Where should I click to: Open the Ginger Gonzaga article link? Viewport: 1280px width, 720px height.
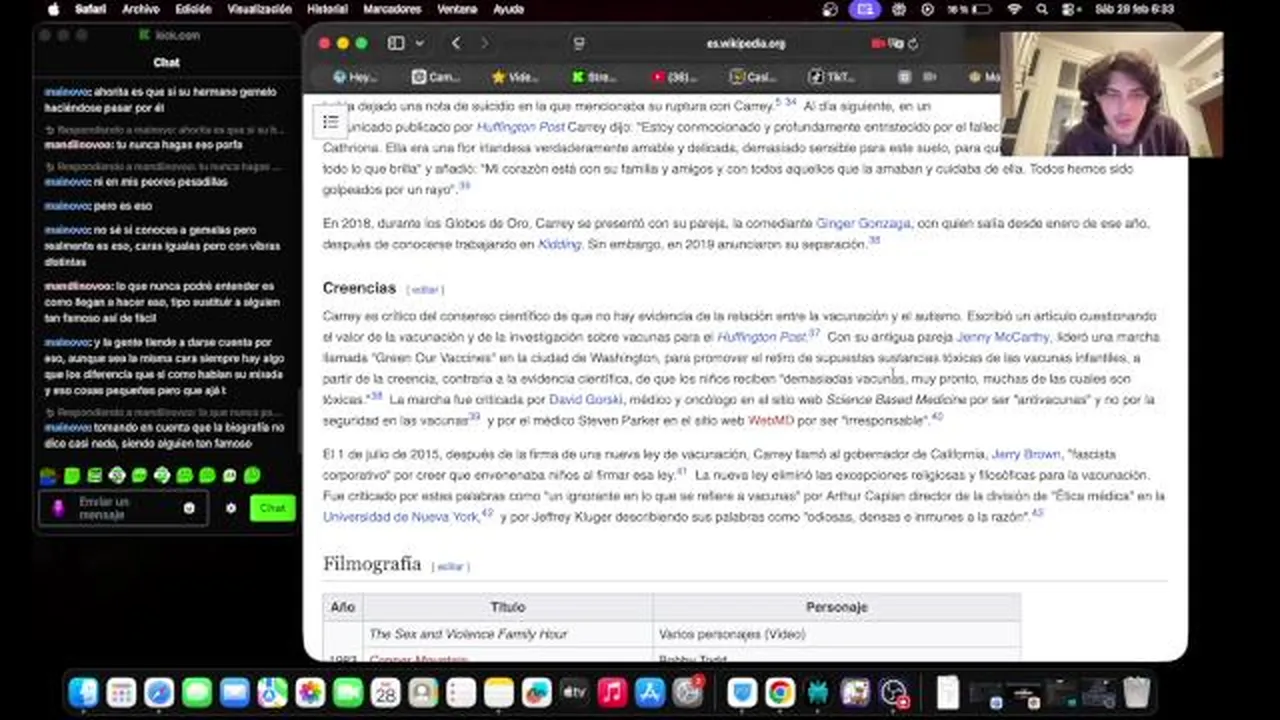click(863, 223)
